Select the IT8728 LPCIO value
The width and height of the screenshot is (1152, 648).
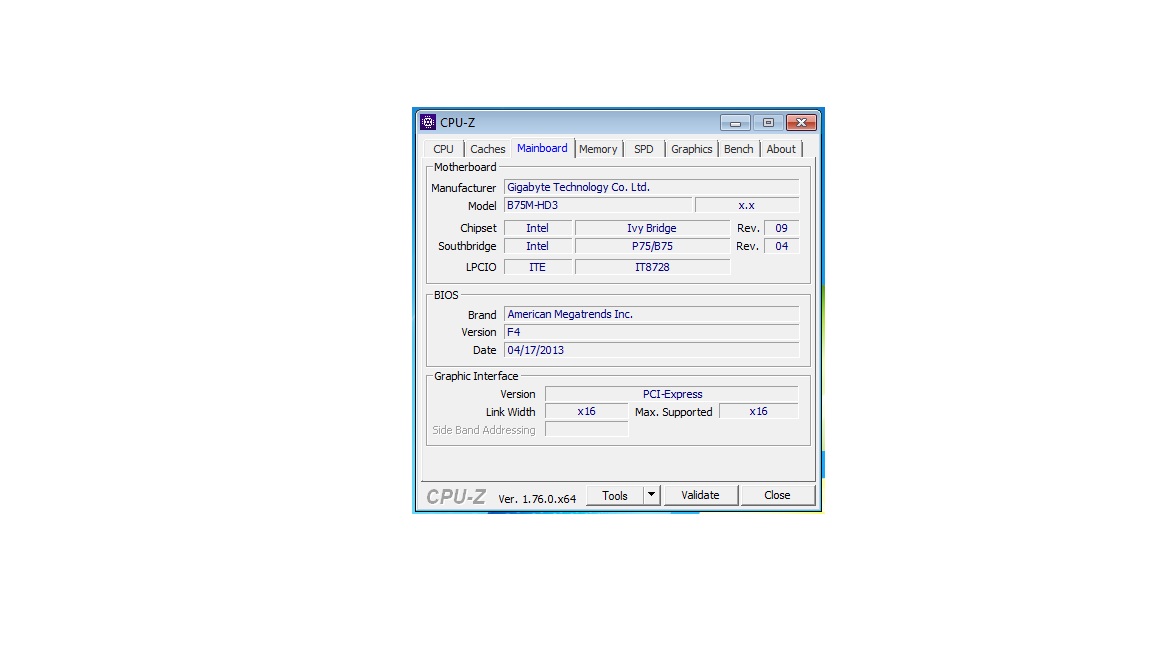pos(652,267)
